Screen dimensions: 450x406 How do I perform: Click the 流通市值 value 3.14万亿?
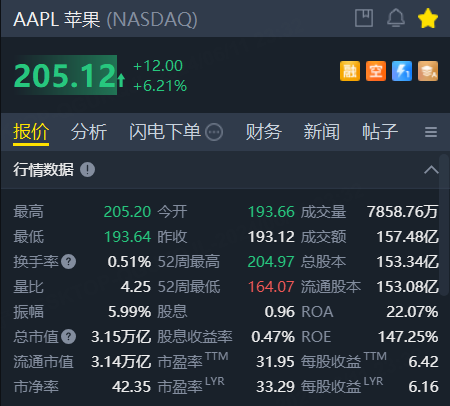pyautogui.click(x=121, y=362)
